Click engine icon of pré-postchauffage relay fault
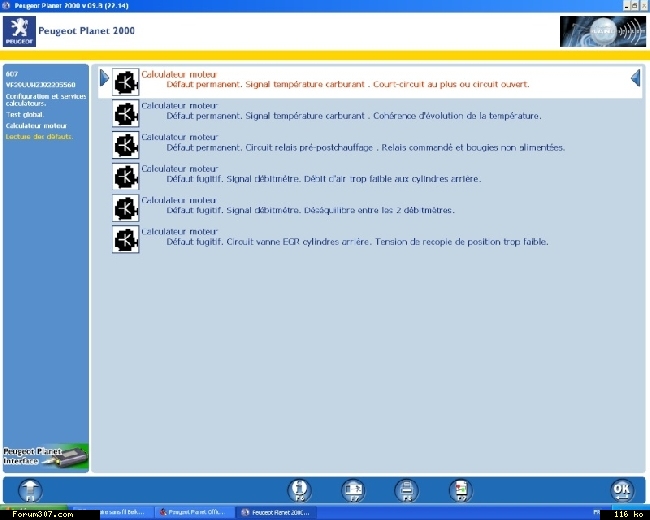 pos(126,145)
